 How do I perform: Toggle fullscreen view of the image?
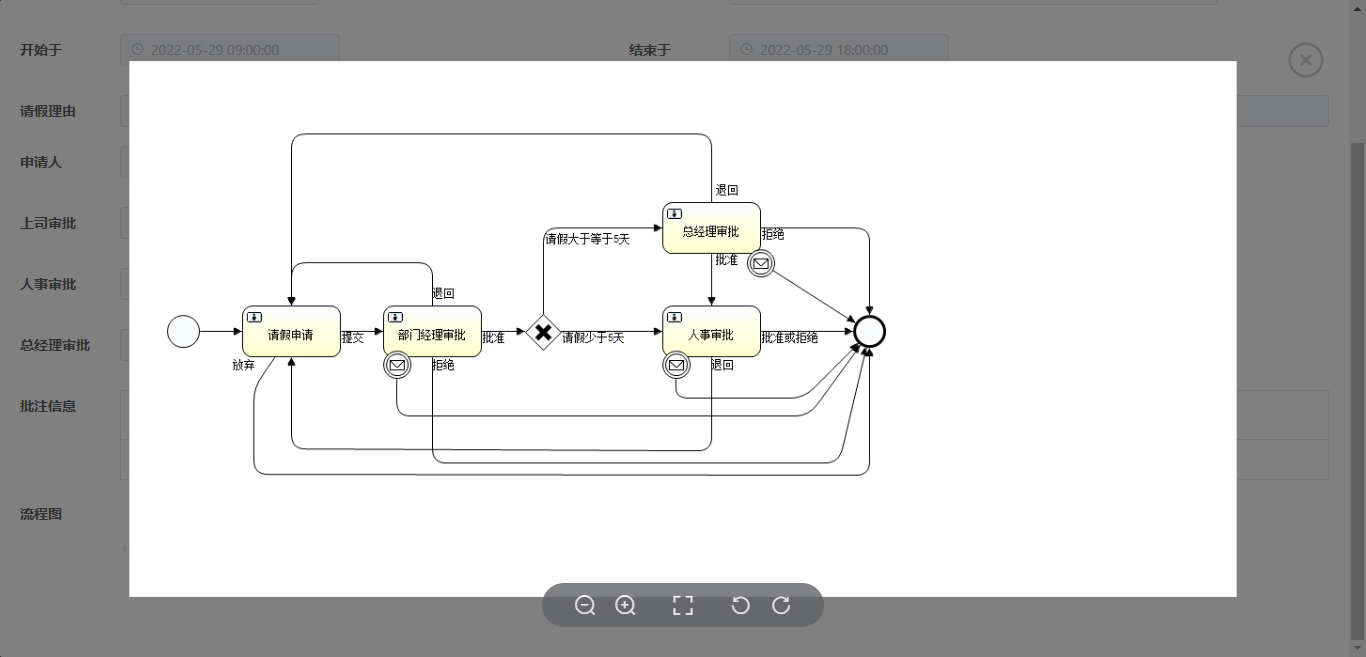683,605
